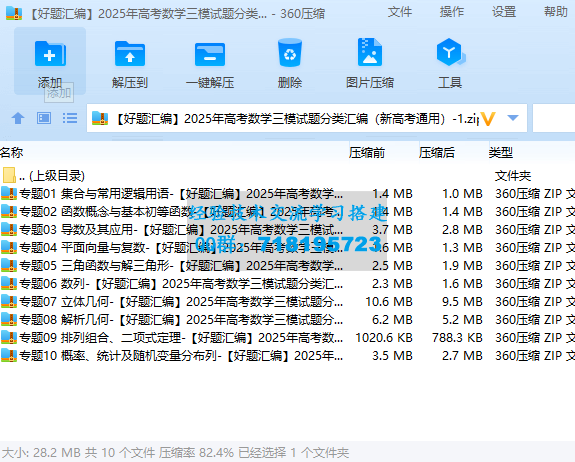Click the archive path address field

point(307,118)
